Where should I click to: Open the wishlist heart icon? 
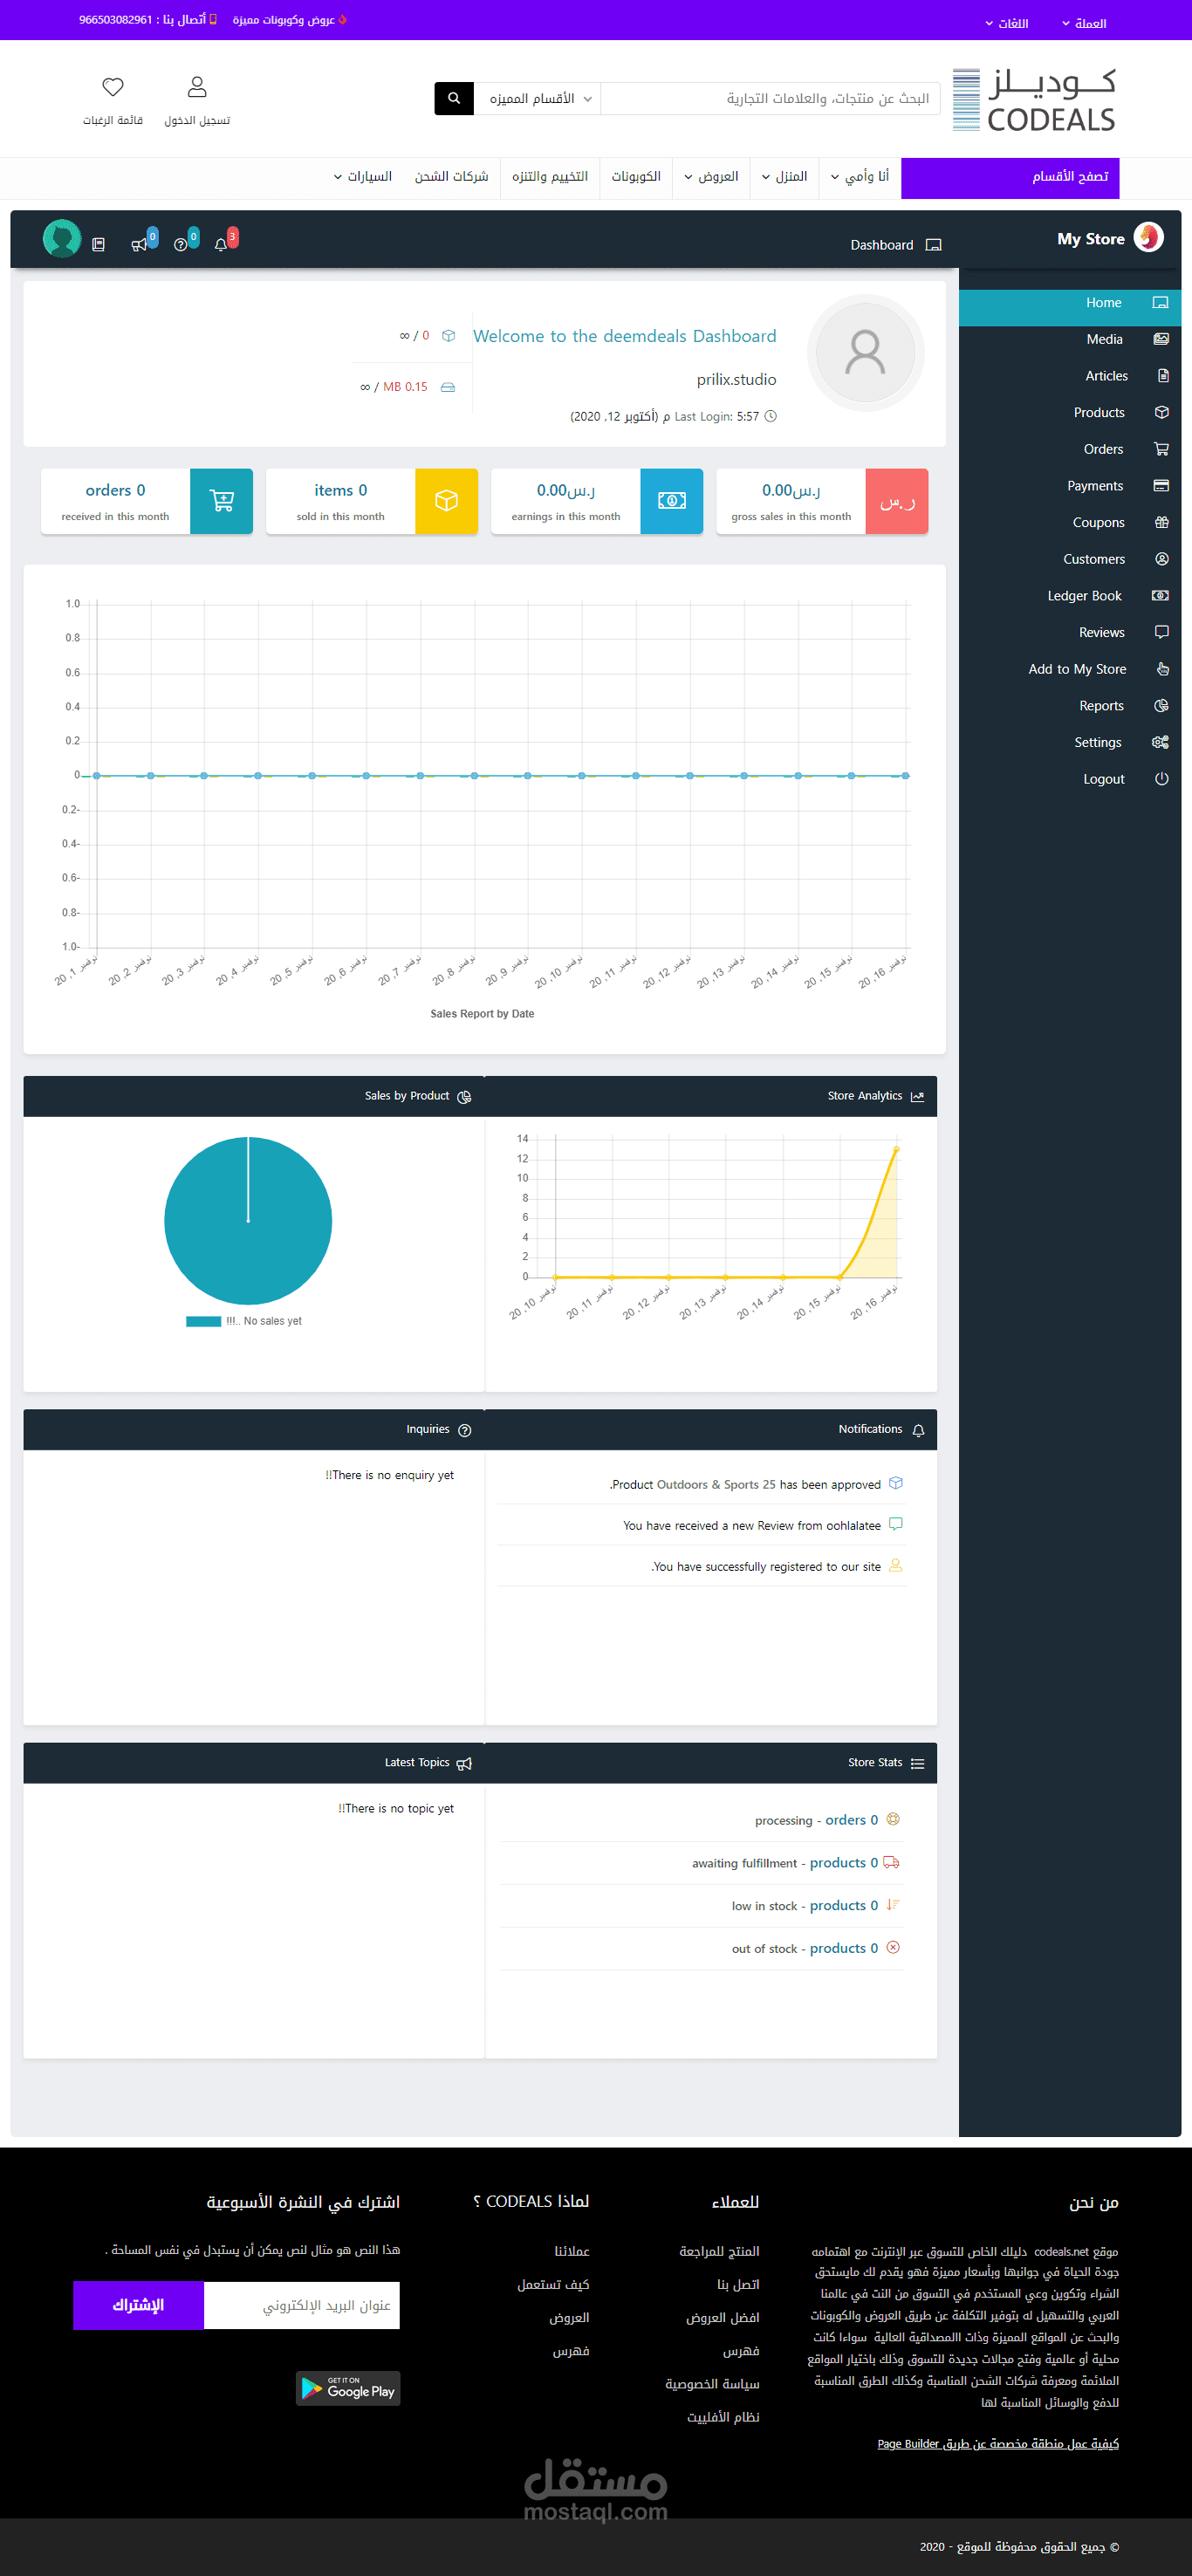[113, 87]
